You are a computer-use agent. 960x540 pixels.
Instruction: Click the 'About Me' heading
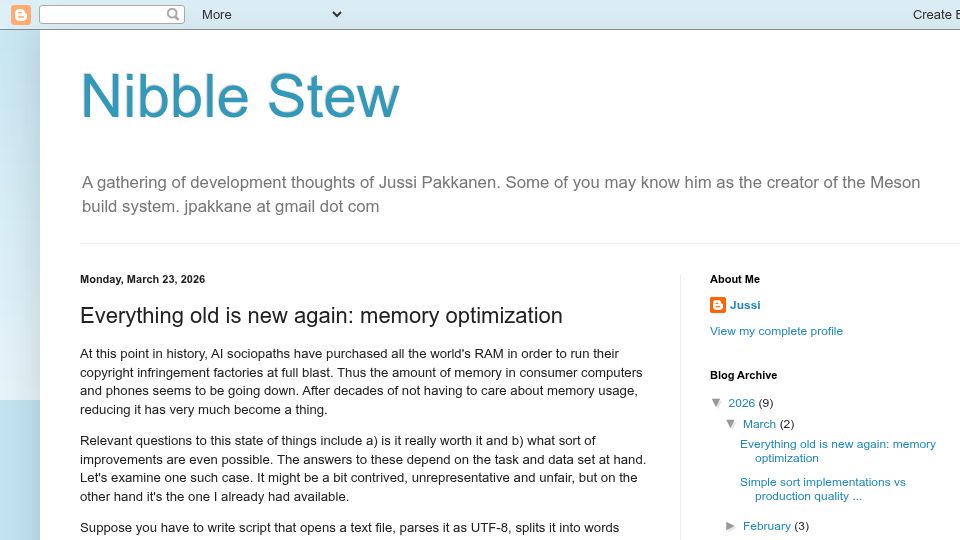click(x=735, y=279)
